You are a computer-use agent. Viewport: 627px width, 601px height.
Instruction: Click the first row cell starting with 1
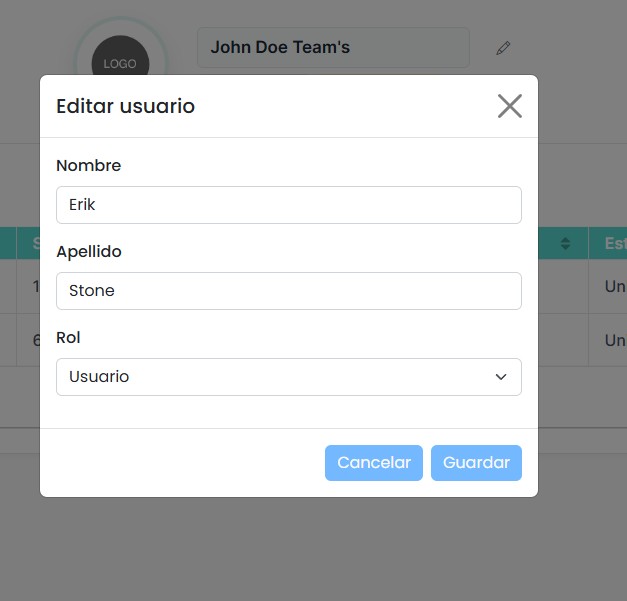click(34, 287)
